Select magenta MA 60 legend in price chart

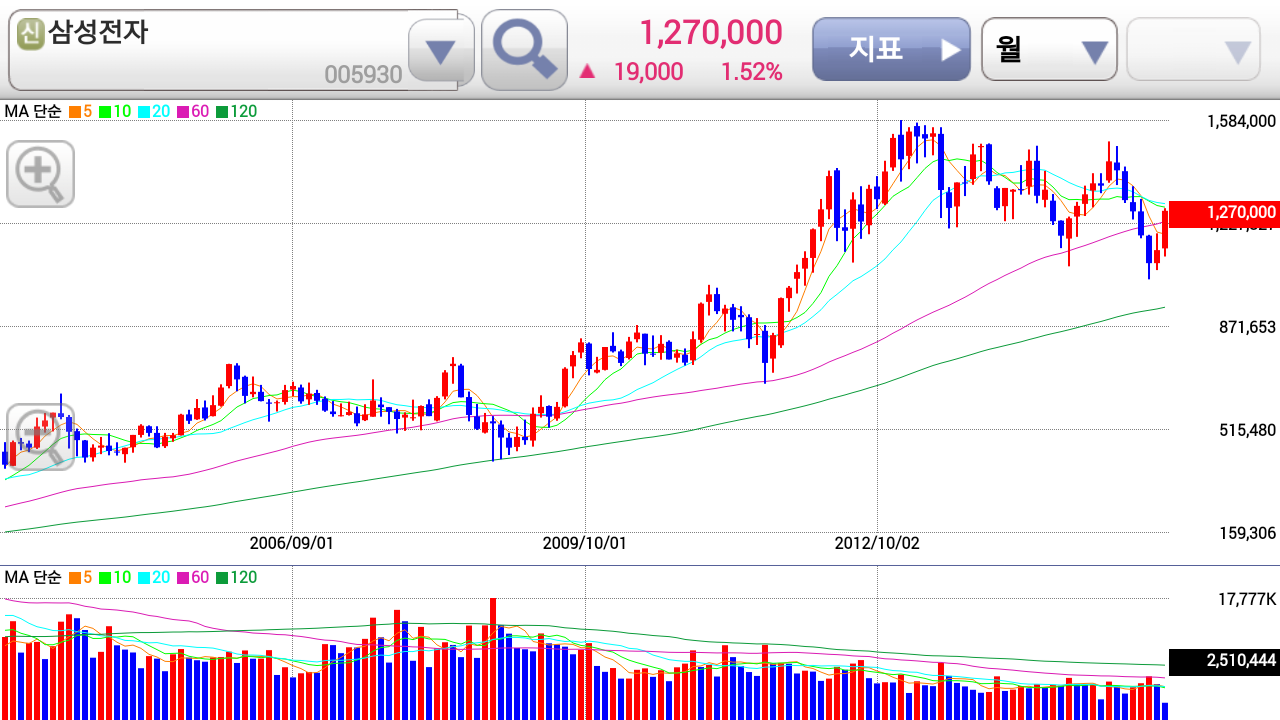tap(193, 111)
